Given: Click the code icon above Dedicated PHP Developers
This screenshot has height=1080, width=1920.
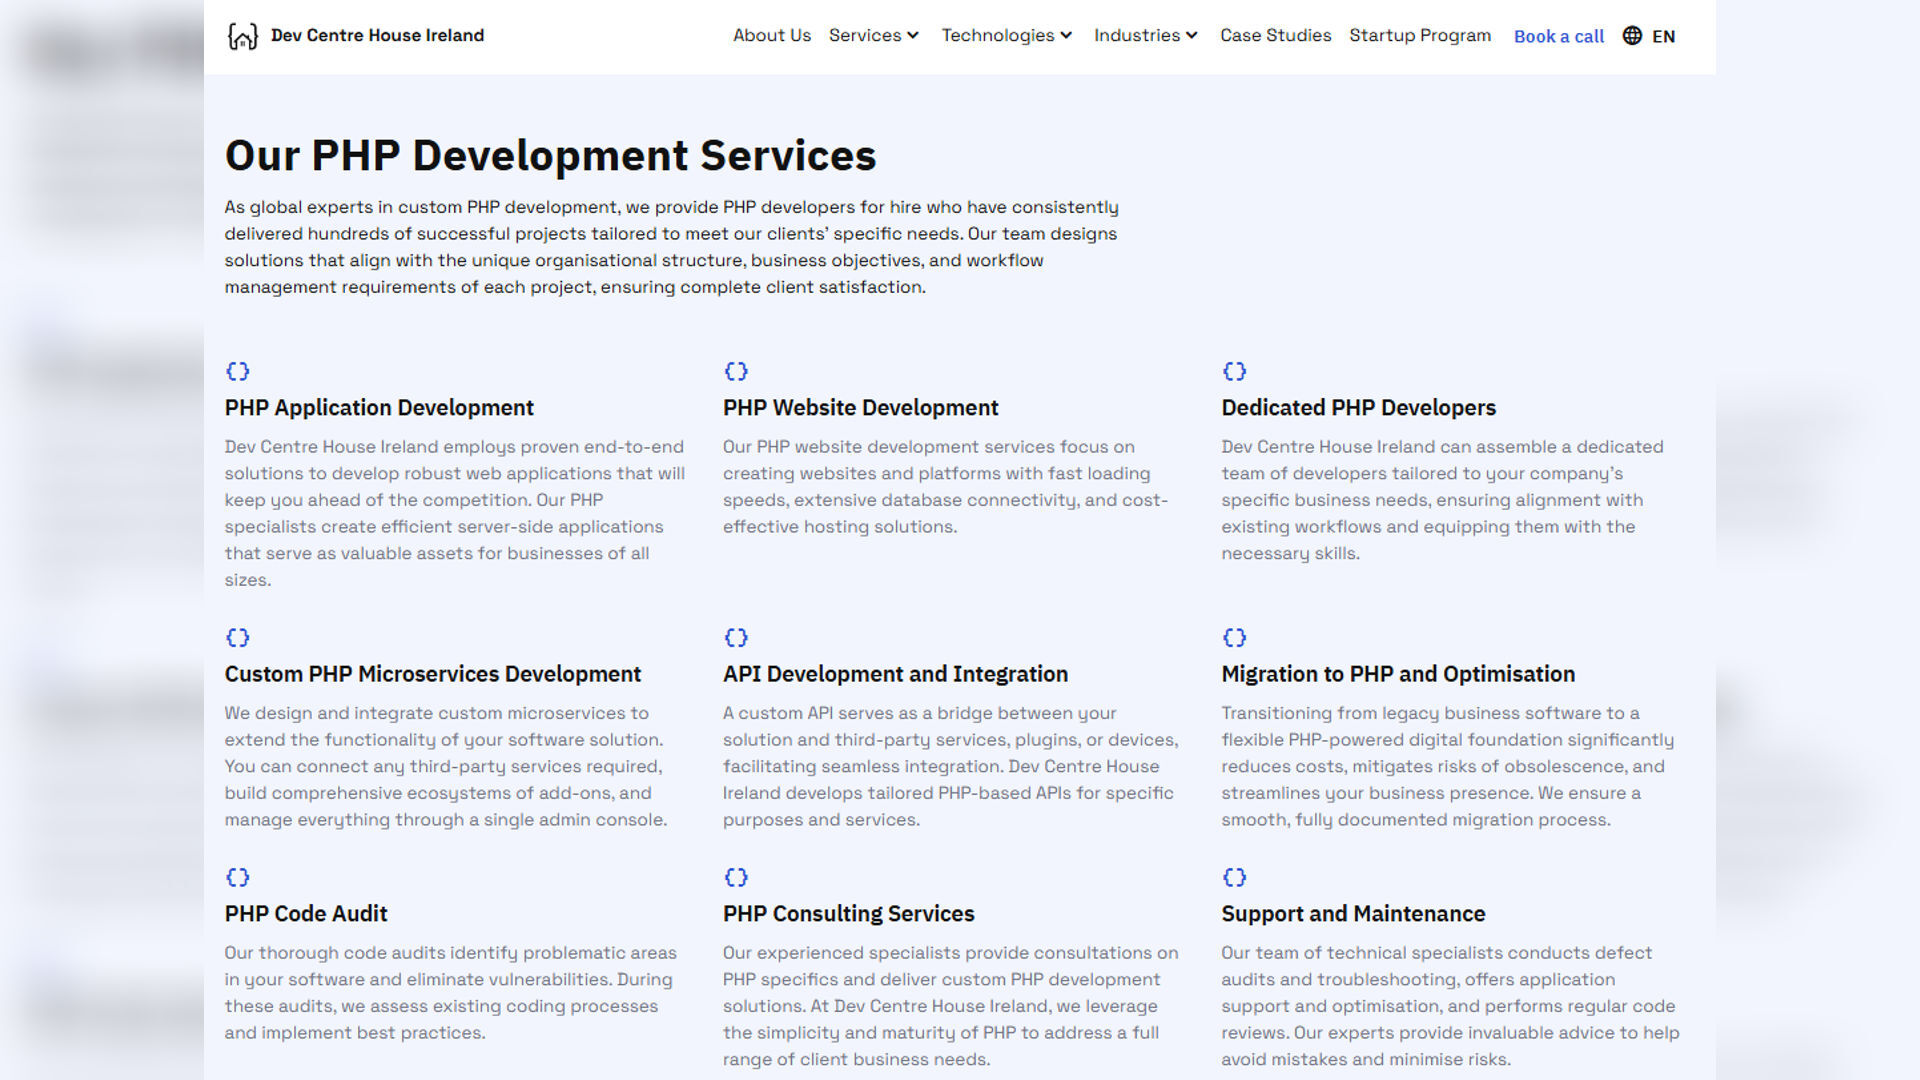Looking at the screenshot, I should tap(1234, 371).
